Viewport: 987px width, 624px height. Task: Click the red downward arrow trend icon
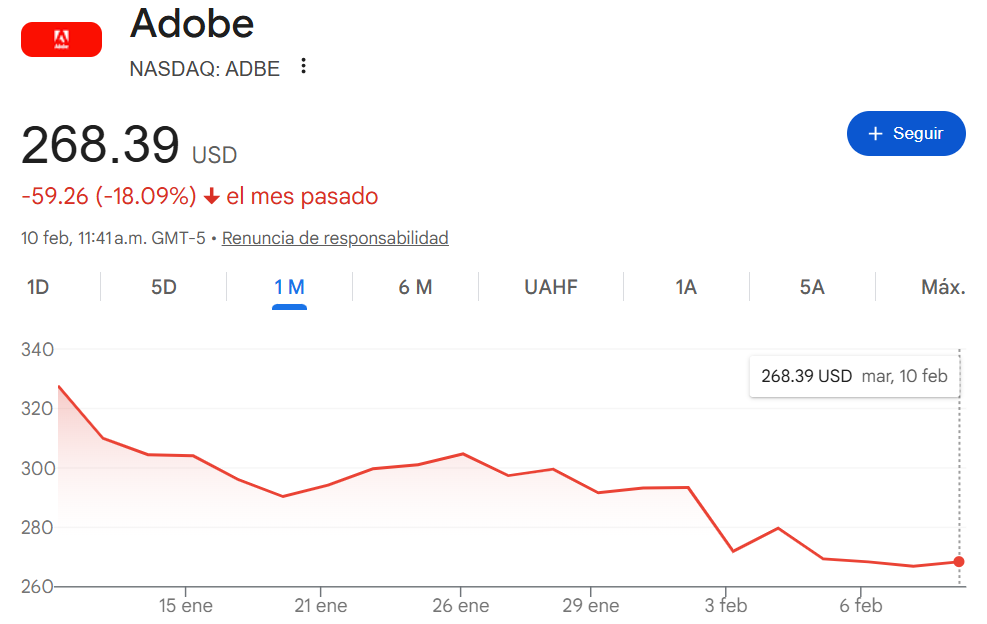tap(211, 197)
